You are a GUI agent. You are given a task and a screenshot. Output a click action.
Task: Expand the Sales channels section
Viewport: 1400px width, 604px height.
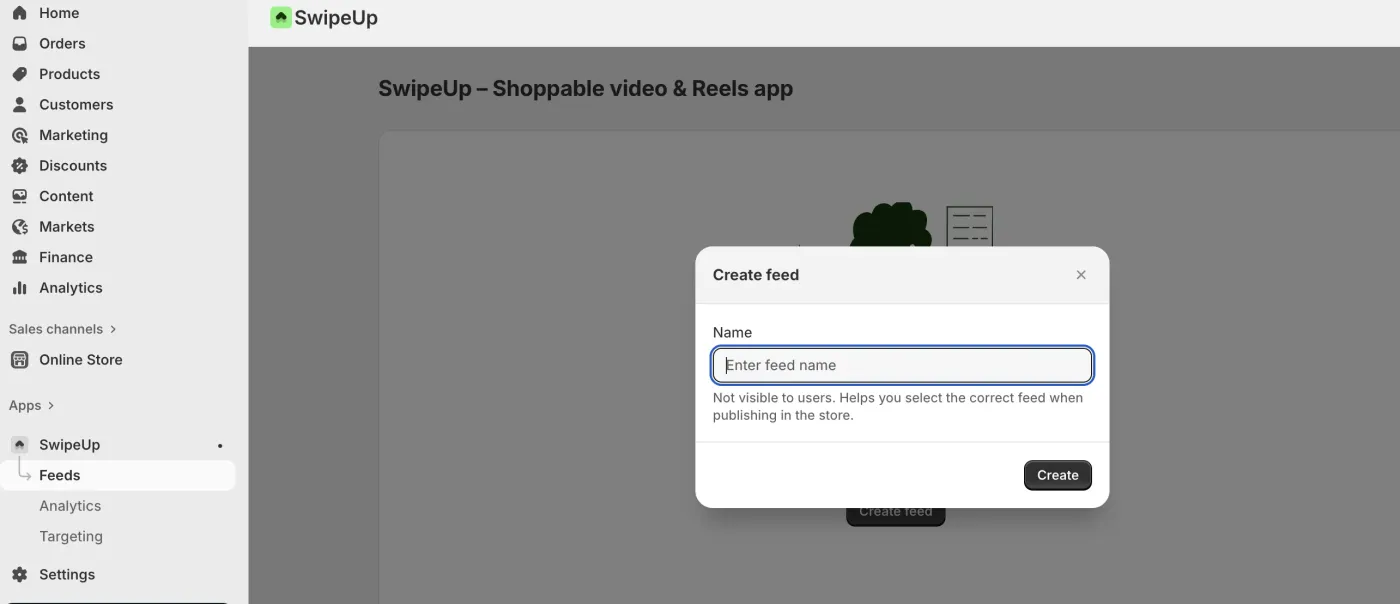click(x=62, y=329)
